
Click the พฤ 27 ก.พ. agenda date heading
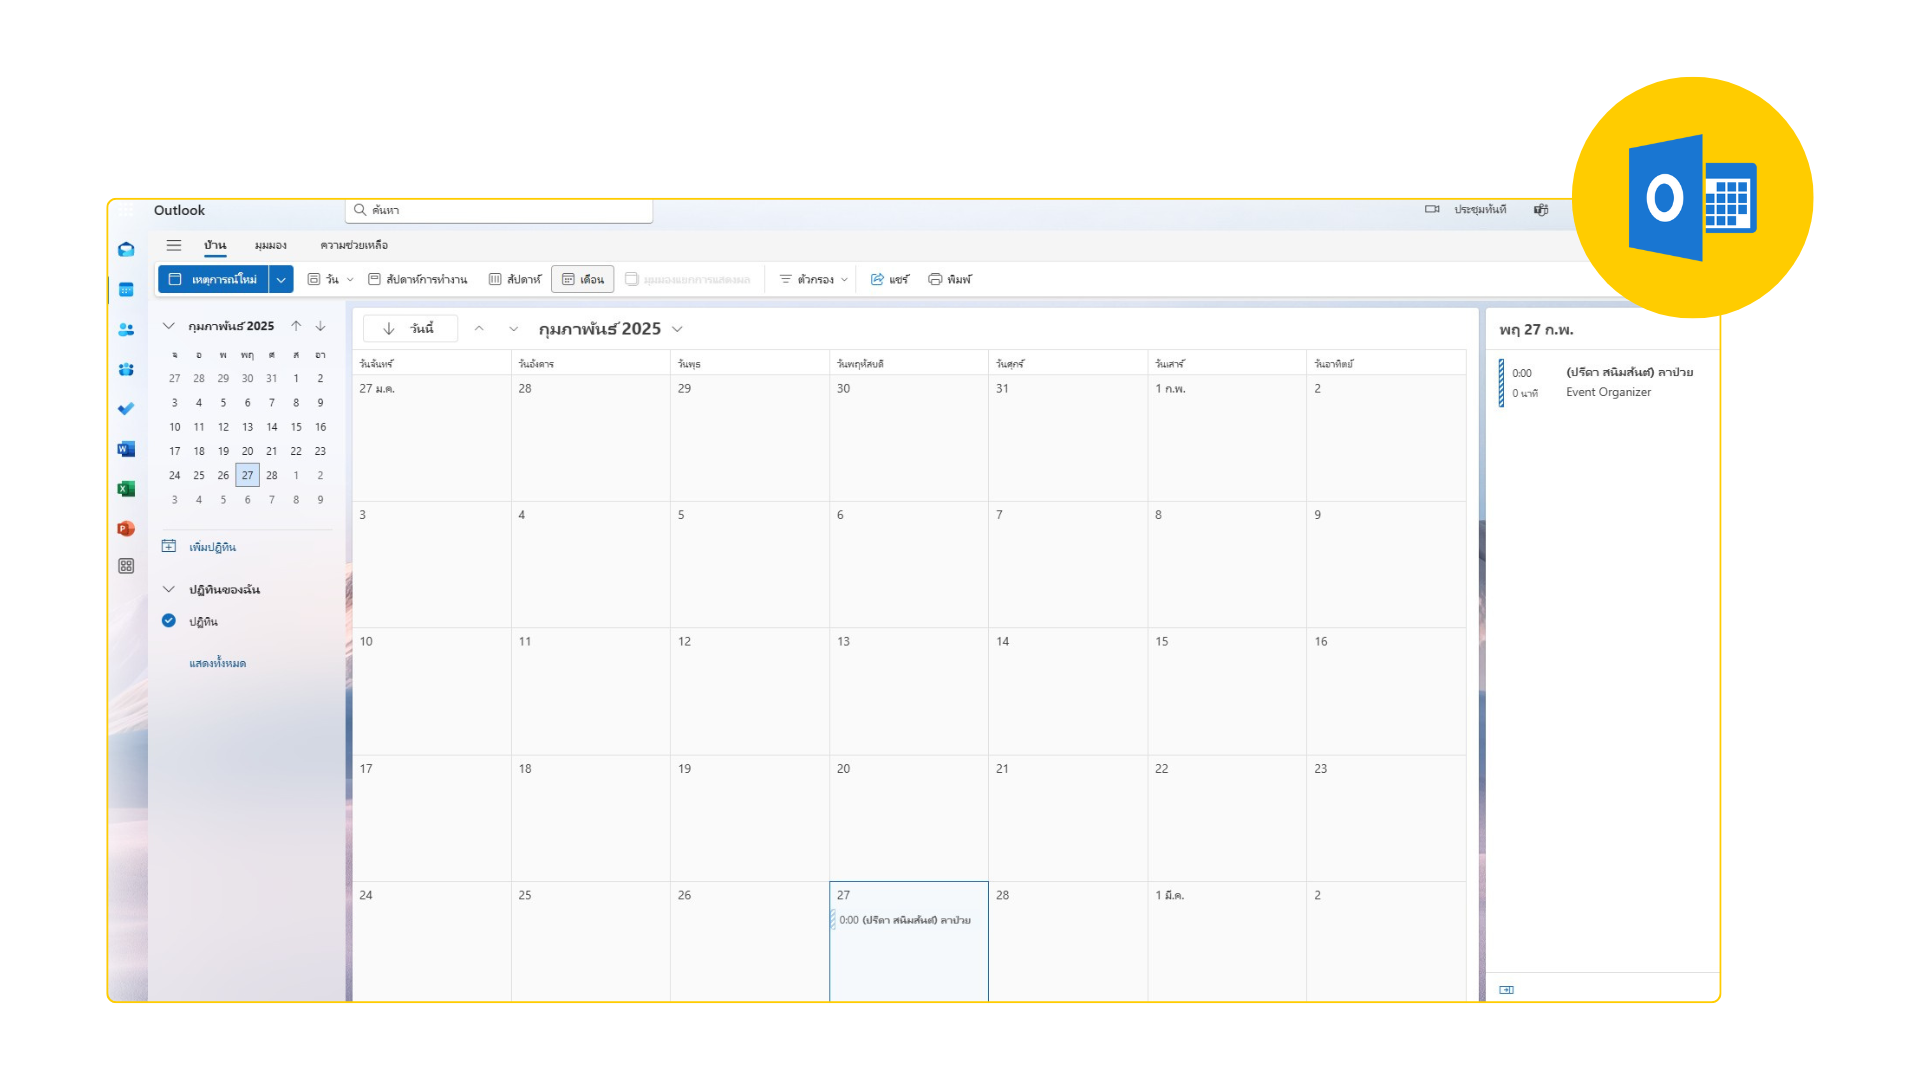click(x=1536, y=330)
